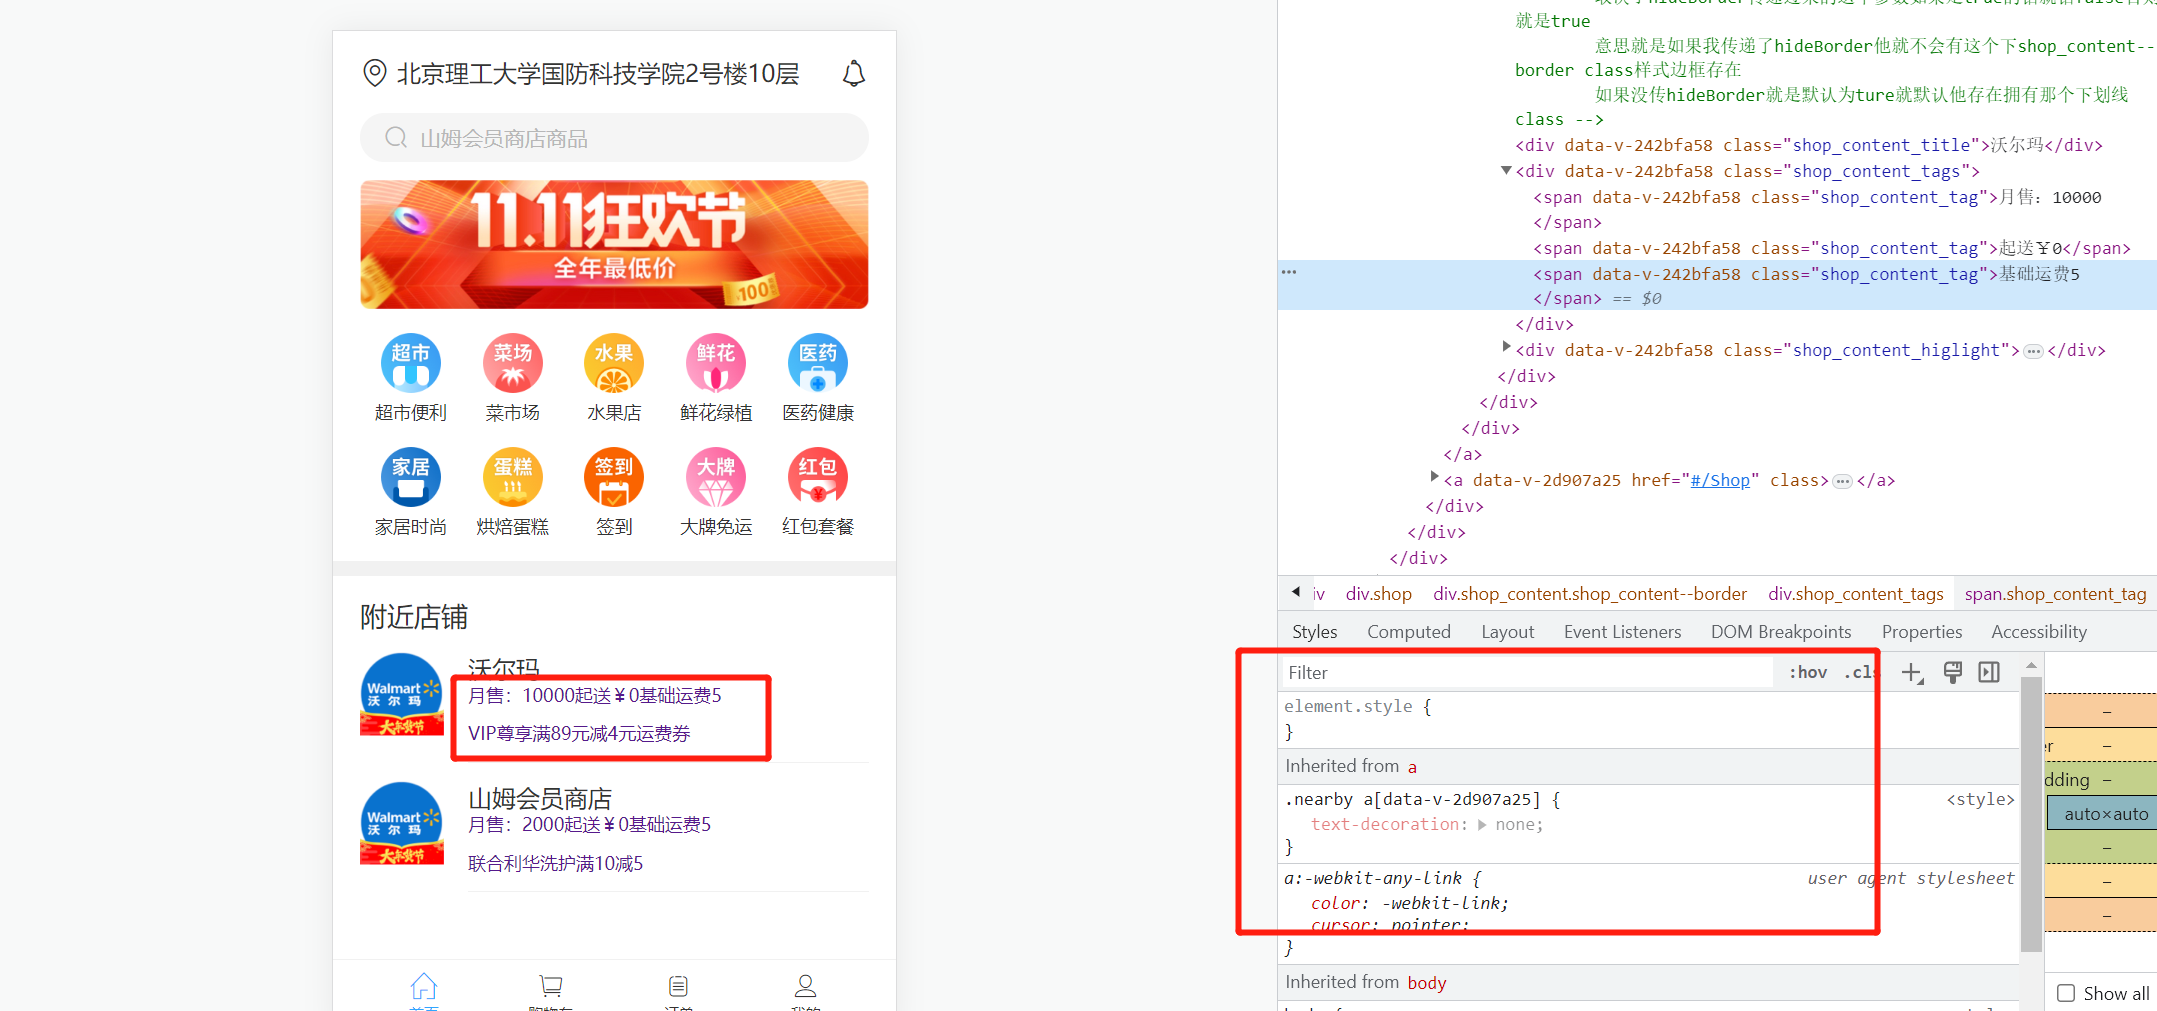Click the #/Shop link in the DOM tree
The image size is (2157, 1011).
coord(1720,480)
